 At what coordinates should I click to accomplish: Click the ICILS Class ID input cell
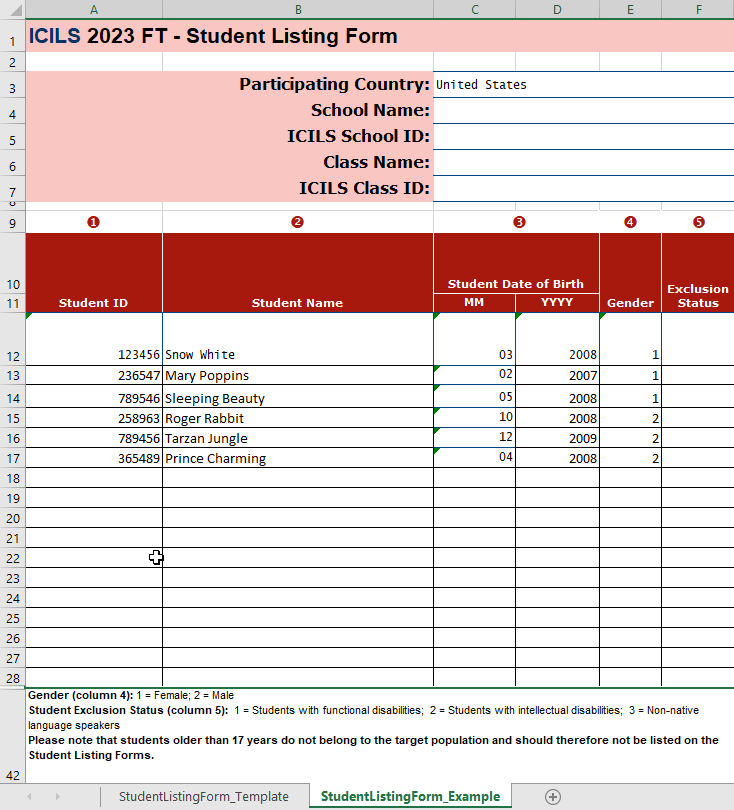tap(583, 188)
